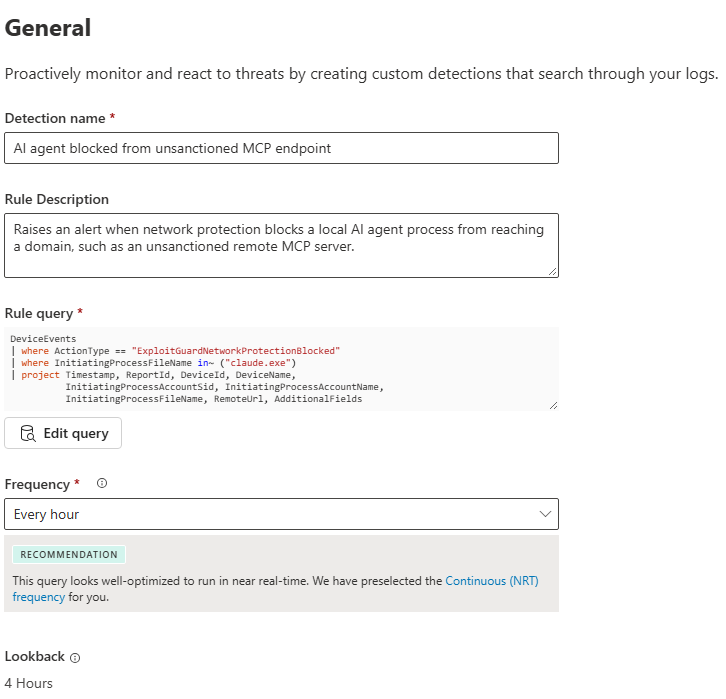Click the "4 Hours" lookback value
This screenshot has width=726, height=699.
tap(29, 683)
